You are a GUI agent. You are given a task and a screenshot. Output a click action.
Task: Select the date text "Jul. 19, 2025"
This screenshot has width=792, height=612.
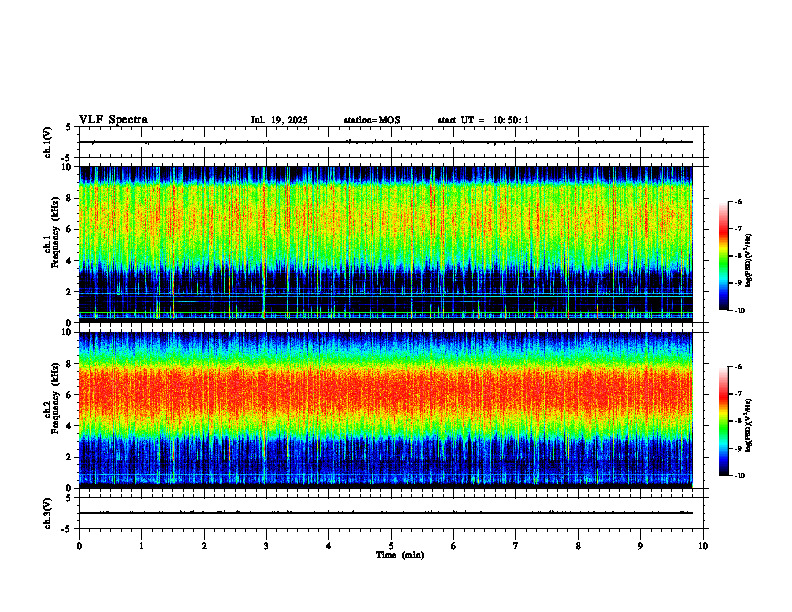tap(279, 120)
